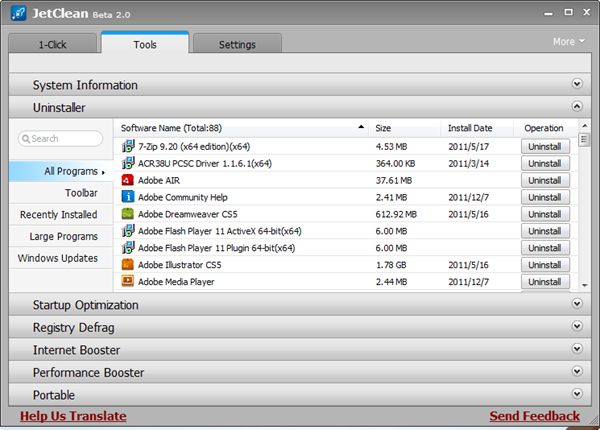Click the list scrollbar thumb

[584, 139]
